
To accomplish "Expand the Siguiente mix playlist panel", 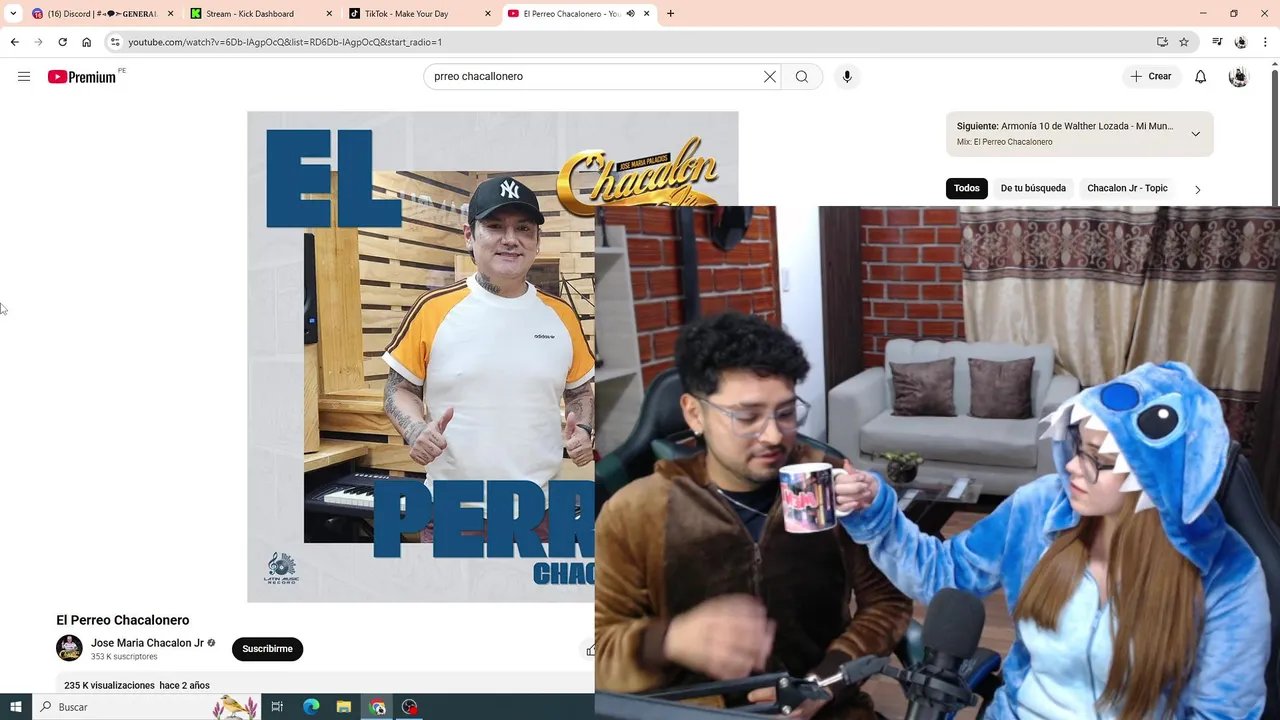I will [1195, 134].
